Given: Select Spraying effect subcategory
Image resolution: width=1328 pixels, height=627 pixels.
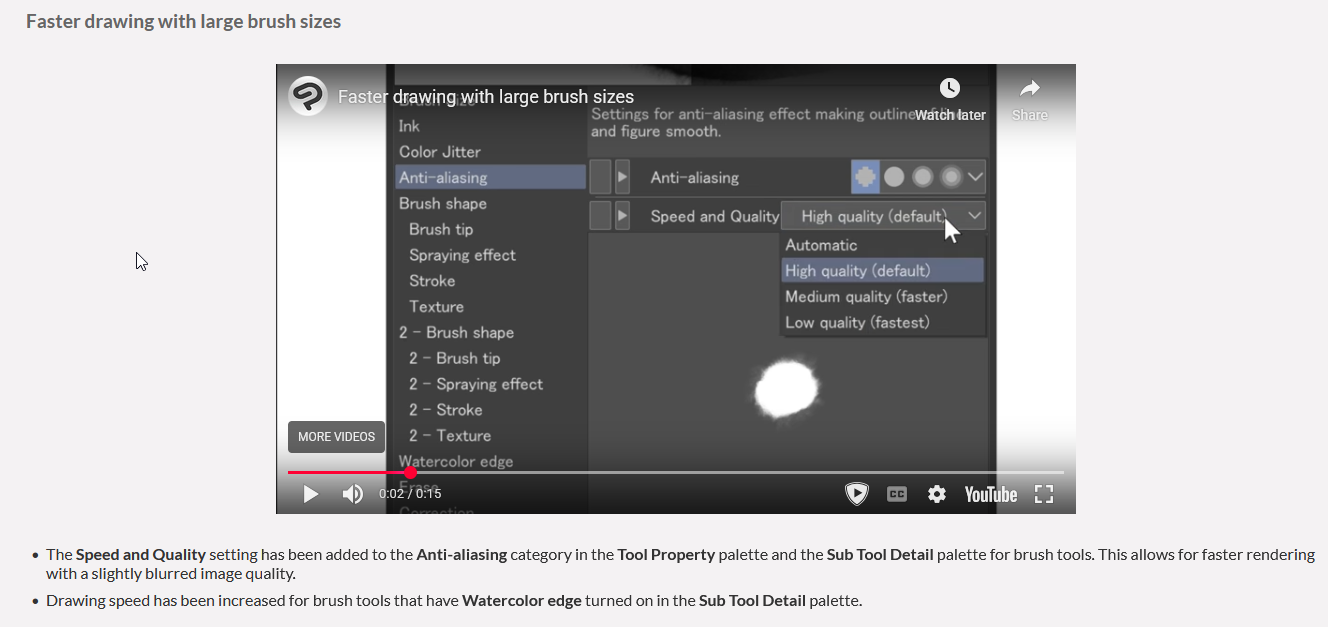Looking at the screenshot, I should point(462,255).
